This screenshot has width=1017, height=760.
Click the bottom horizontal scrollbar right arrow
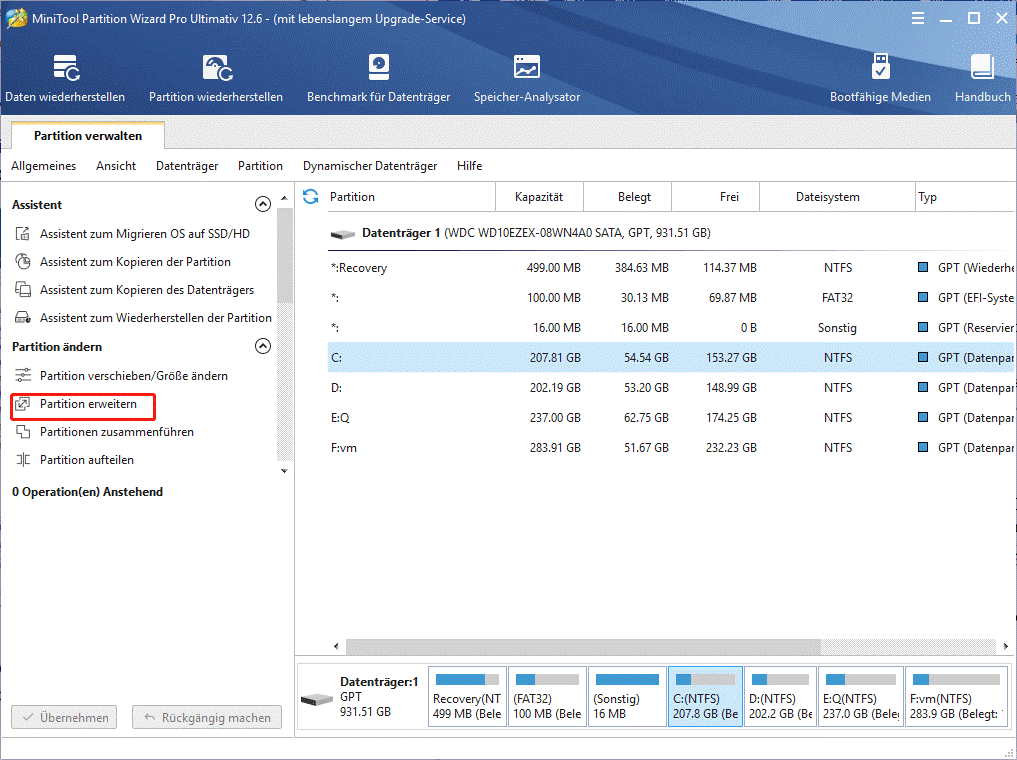click(1006, 646)
